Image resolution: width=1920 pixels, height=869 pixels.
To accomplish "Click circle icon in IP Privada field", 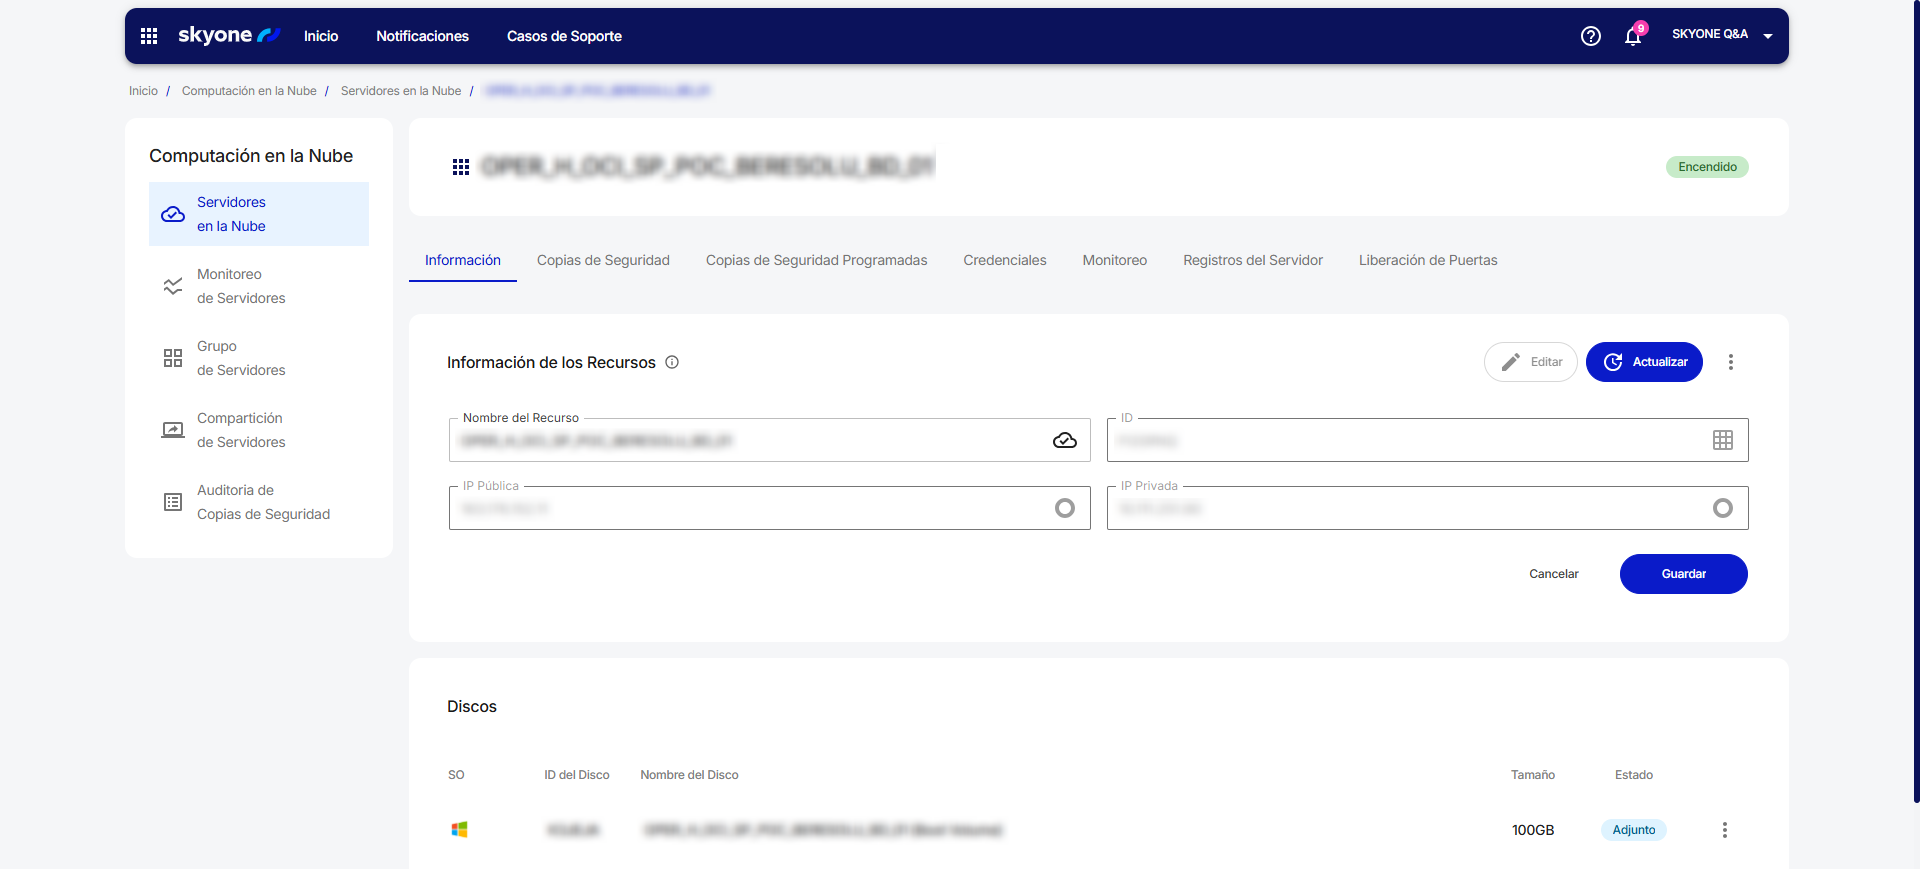I will tap(1722, 509).
